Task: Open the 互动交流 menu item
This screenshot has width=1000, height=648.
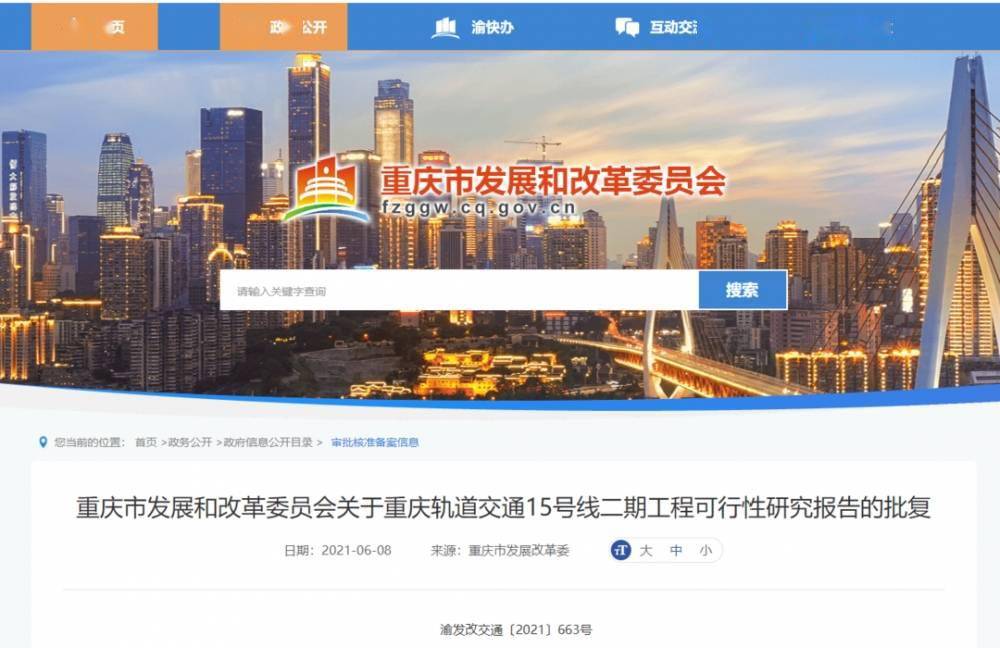Action: click(673, 27)
